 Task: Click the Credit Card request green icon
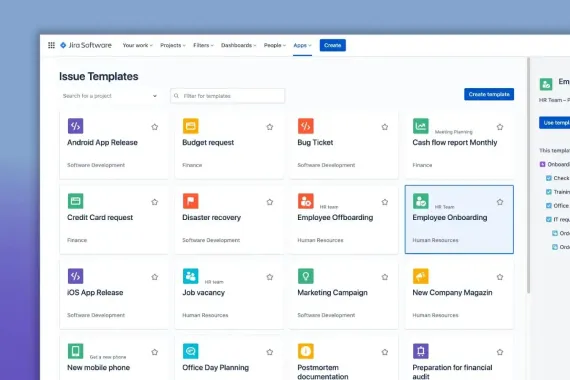[76, 201]
